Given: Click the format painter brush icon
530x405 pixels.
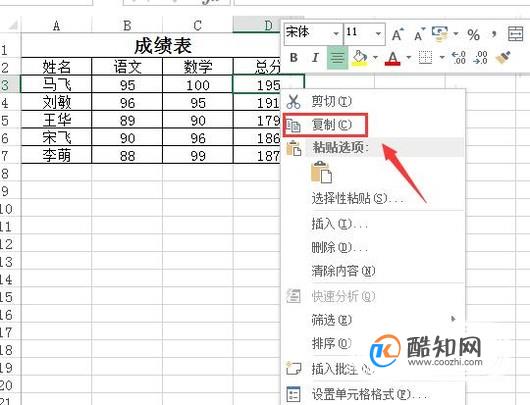Looking at the screenshot, I should pos(503,58).
